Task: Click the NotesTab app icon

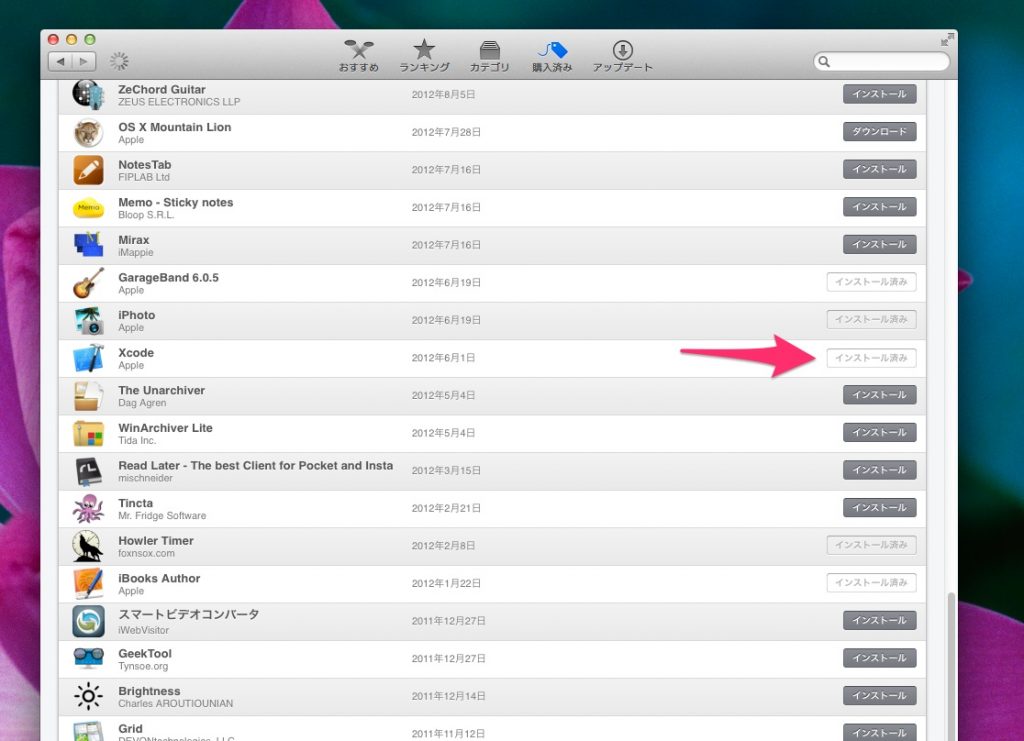Action: (88, 170)
